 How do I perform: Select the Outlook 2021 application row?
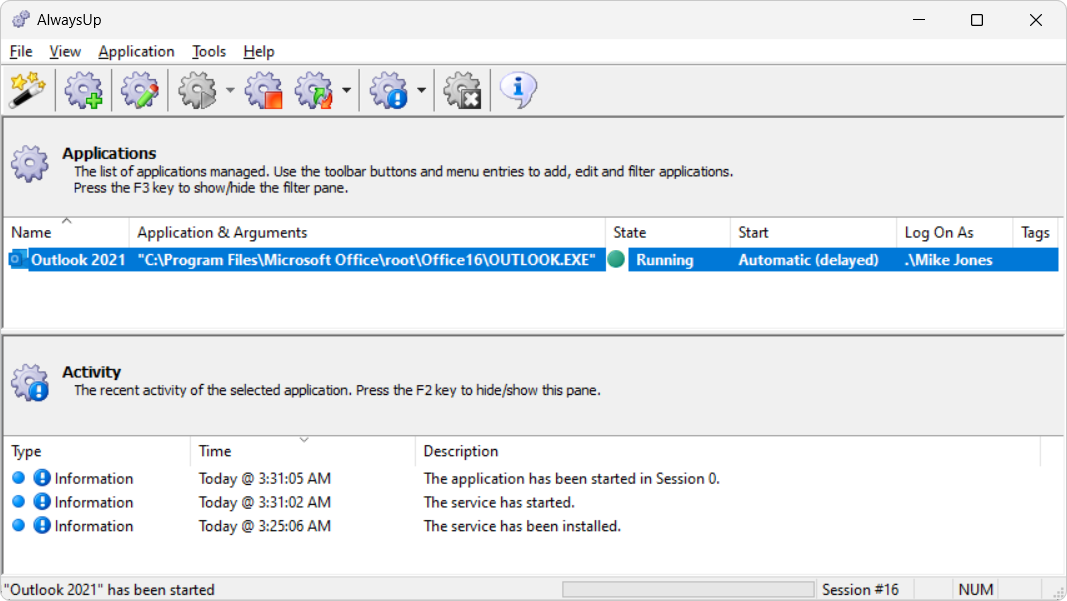[532, 260]
